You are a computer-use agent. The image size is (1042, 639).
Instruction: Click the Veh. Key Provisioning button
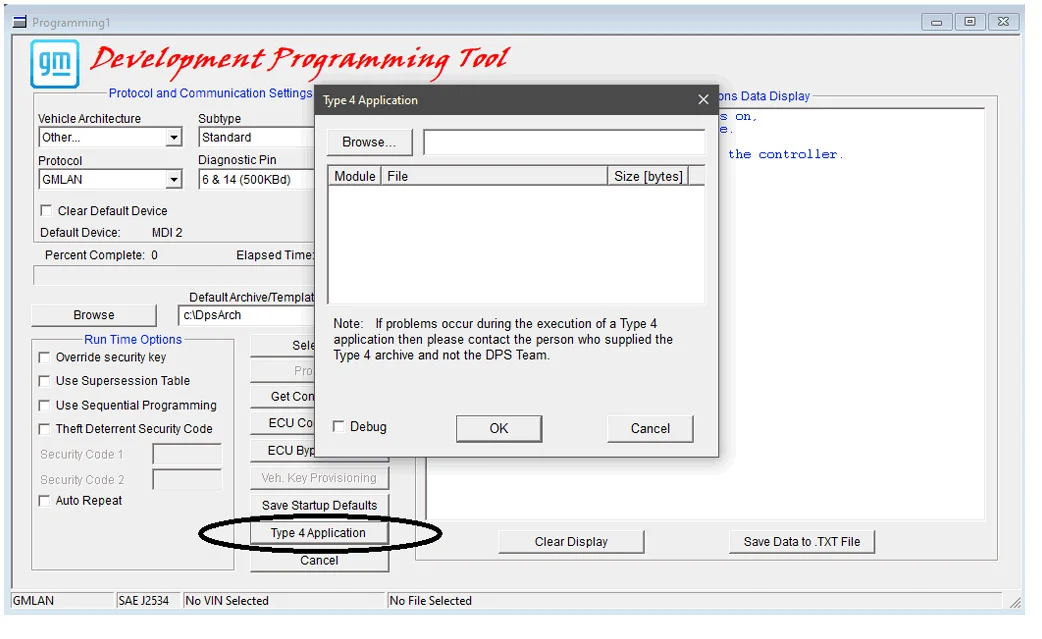[319, 478]
